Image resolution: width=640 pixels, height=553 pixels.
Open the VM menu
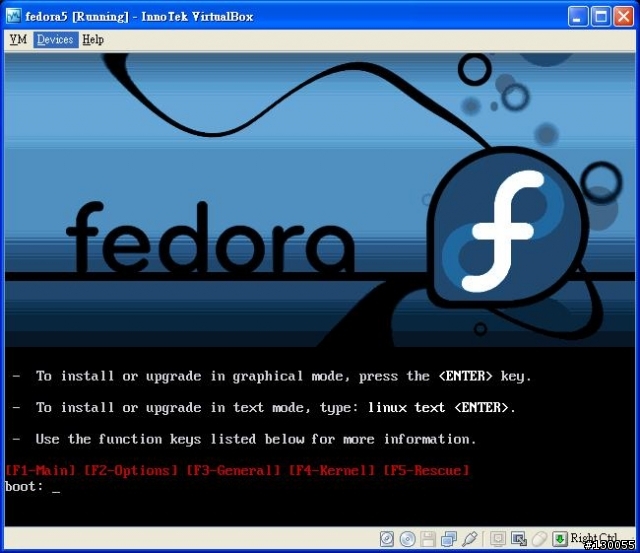click(x=18, y=40)
